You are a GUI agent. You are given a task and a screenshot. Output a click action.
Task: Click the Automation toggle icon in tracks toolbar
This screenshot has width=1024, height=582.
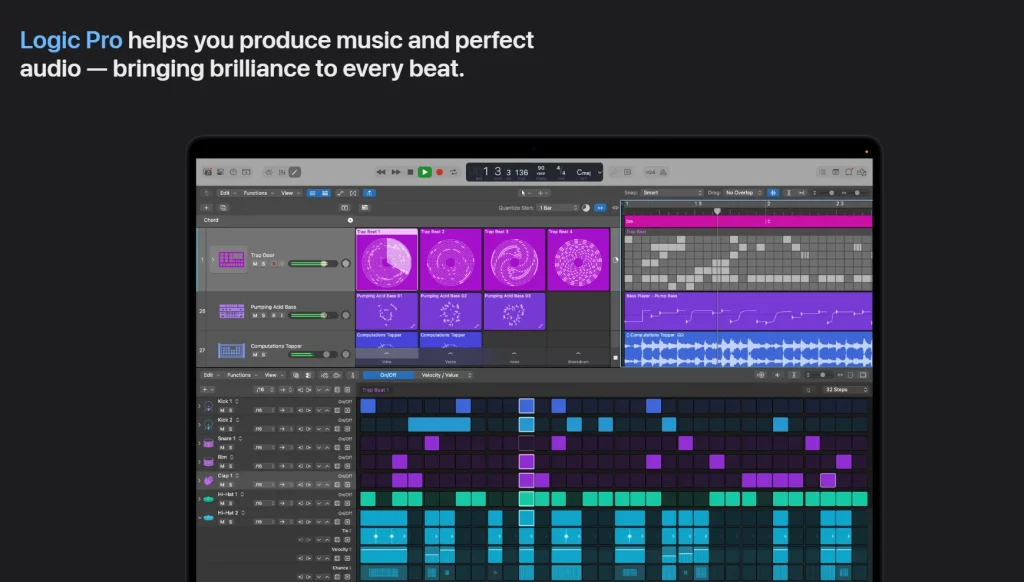pyautogui.click(x=340, y=193)
